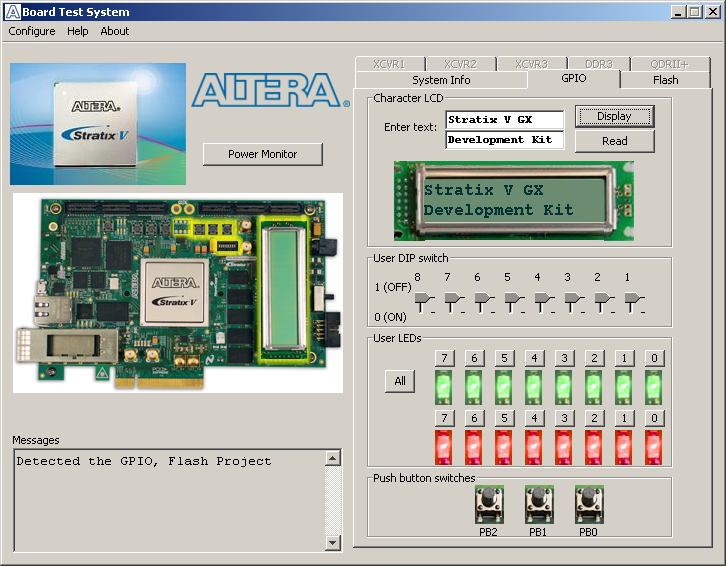Click the red LED 2 indicator
Viewport: 726px width, 566px height.
(594, 447)
